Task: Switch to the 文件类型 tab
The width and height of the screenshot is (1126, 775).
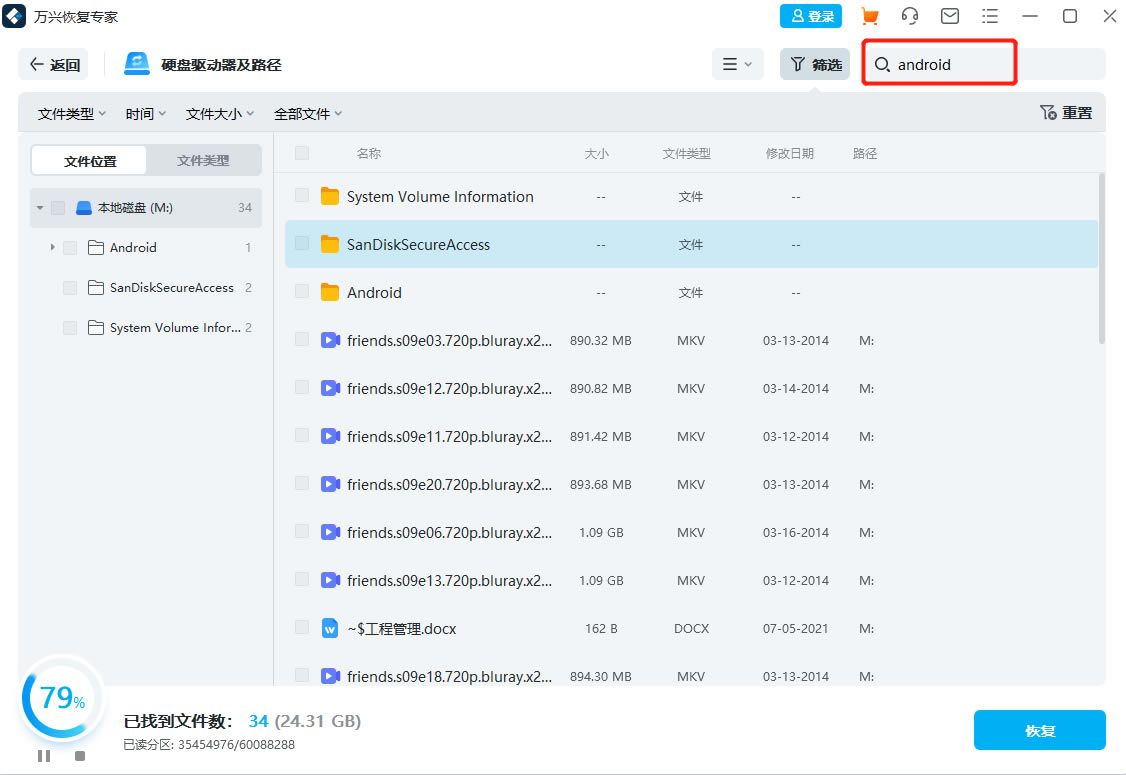Action: (203, 160)
